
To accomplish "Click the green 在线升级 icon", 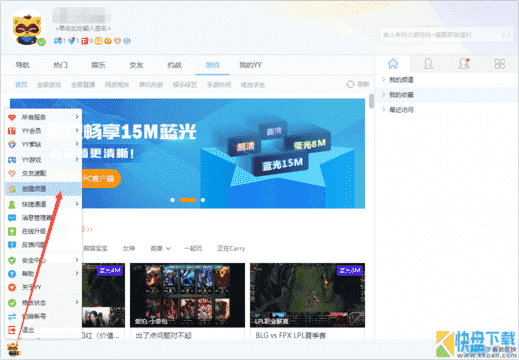I will [x=12, y=231].
